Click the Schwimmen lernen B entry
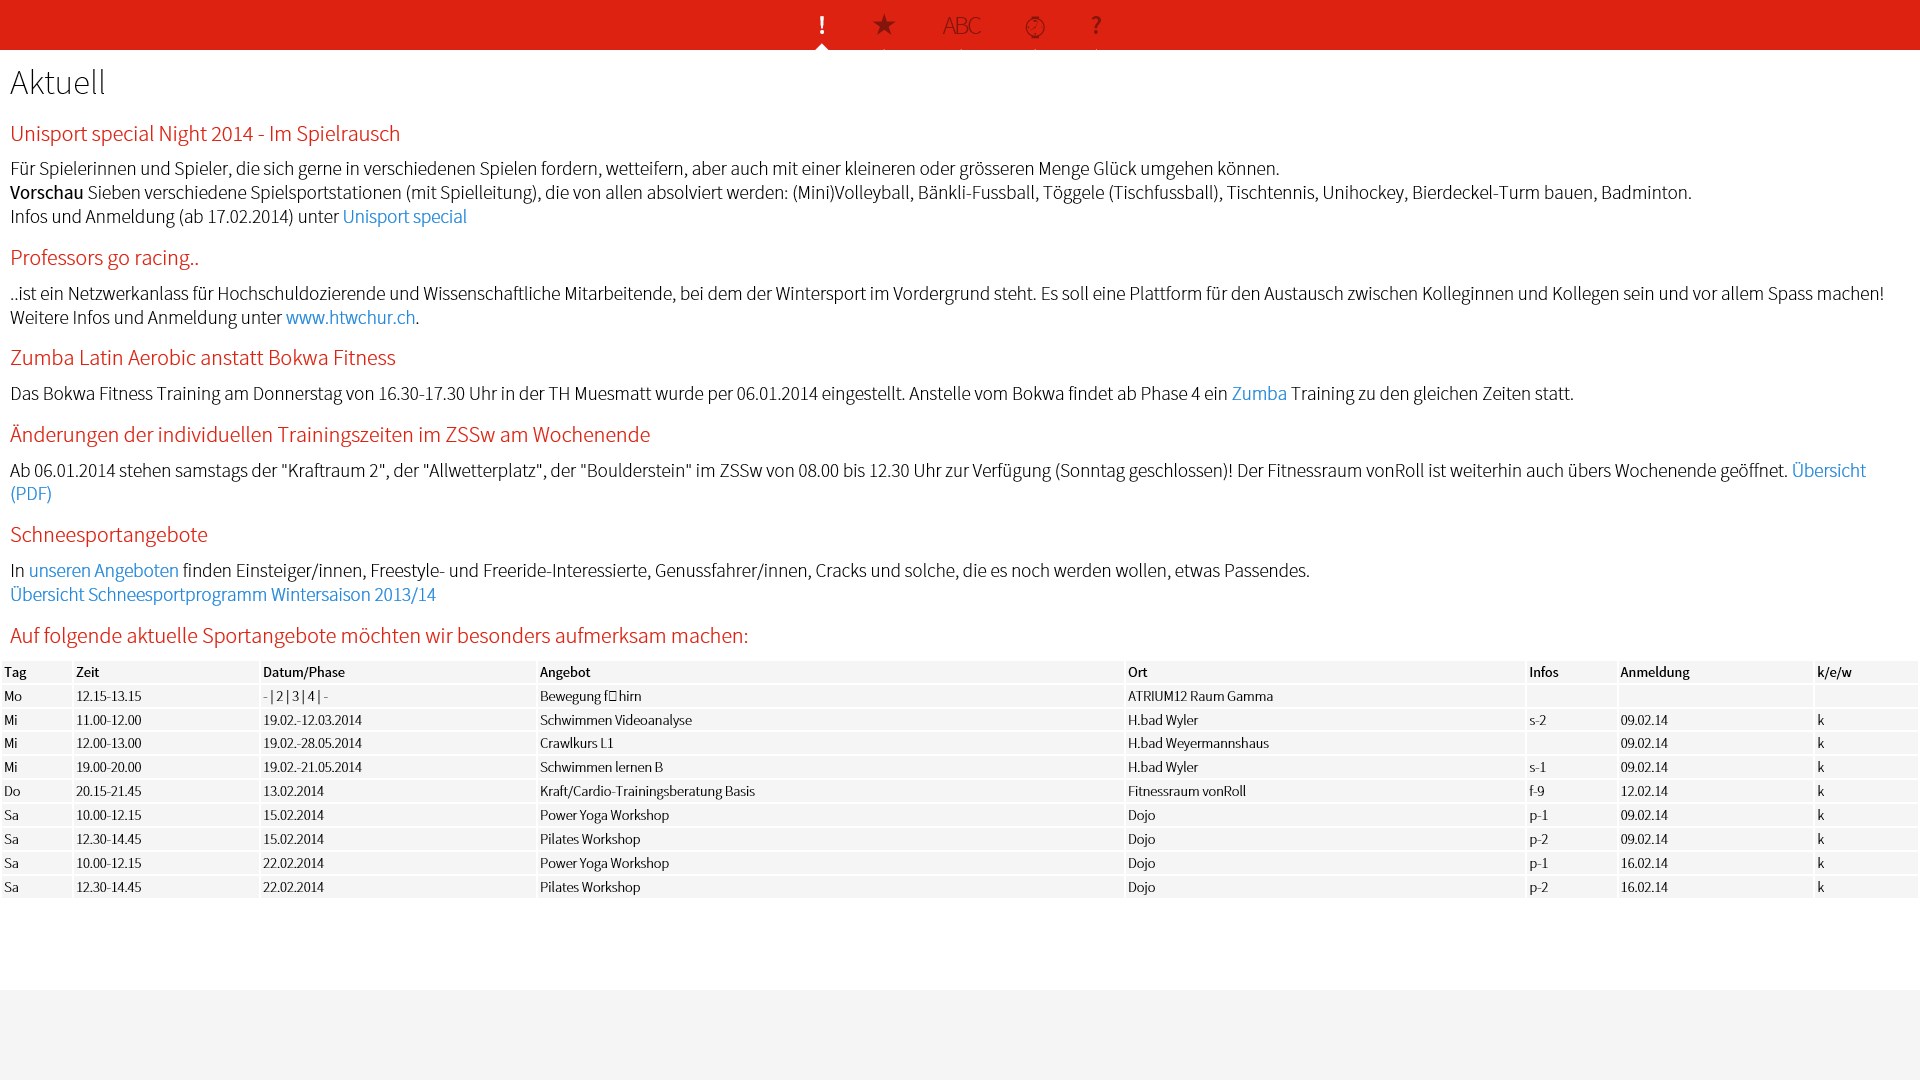 [x=601, y=767]
